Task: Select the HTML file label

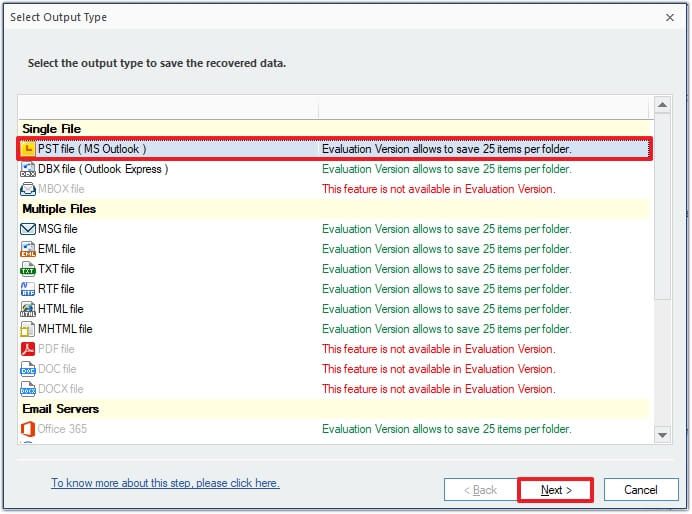Action: coord(60,309)
